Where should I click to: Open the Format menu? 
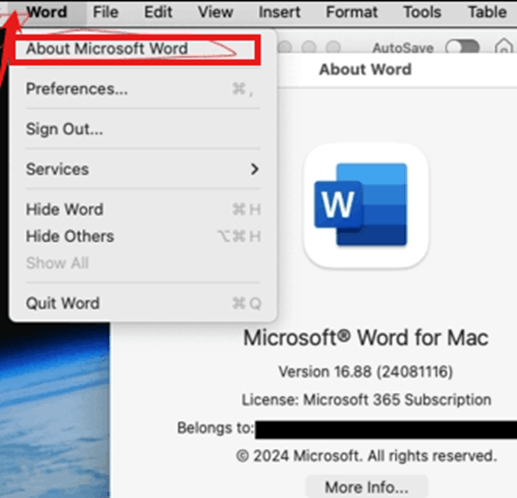tap(352, 12)
